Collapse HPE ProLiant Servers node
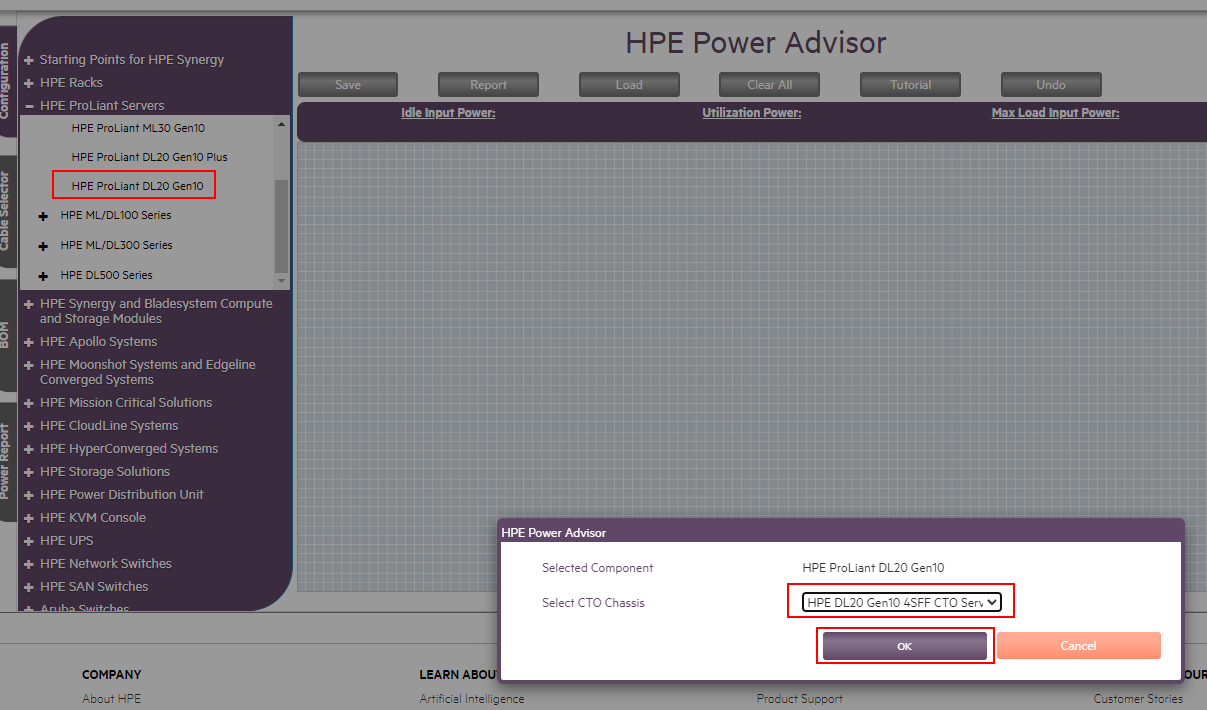The height and width of the screenshot is (710, 1207). pos(29,106)
